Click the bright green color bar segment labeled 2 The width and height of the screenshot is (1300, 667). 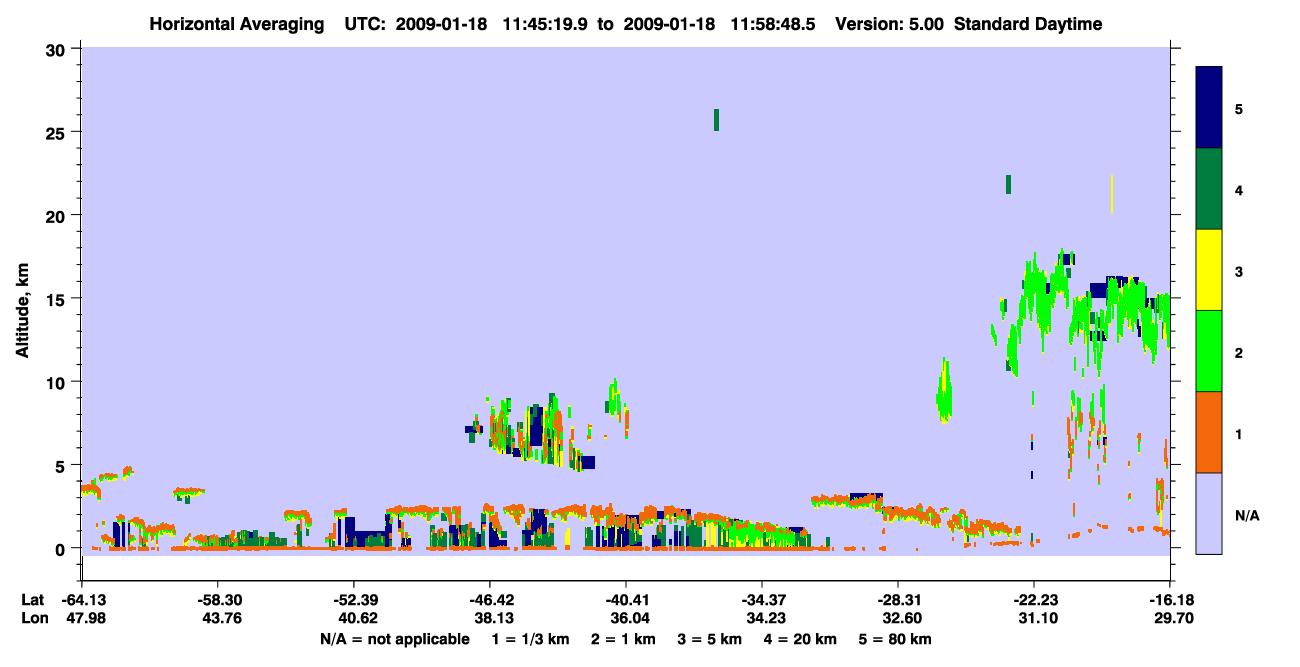pyautogui.click(x=1209, y=351)
